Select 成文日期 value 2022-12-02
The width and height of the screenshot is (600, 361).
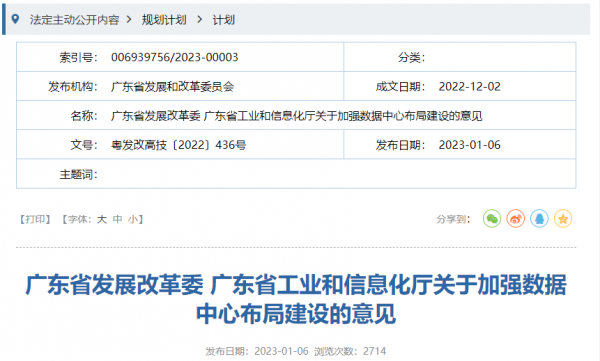click(x=470, y=87)
